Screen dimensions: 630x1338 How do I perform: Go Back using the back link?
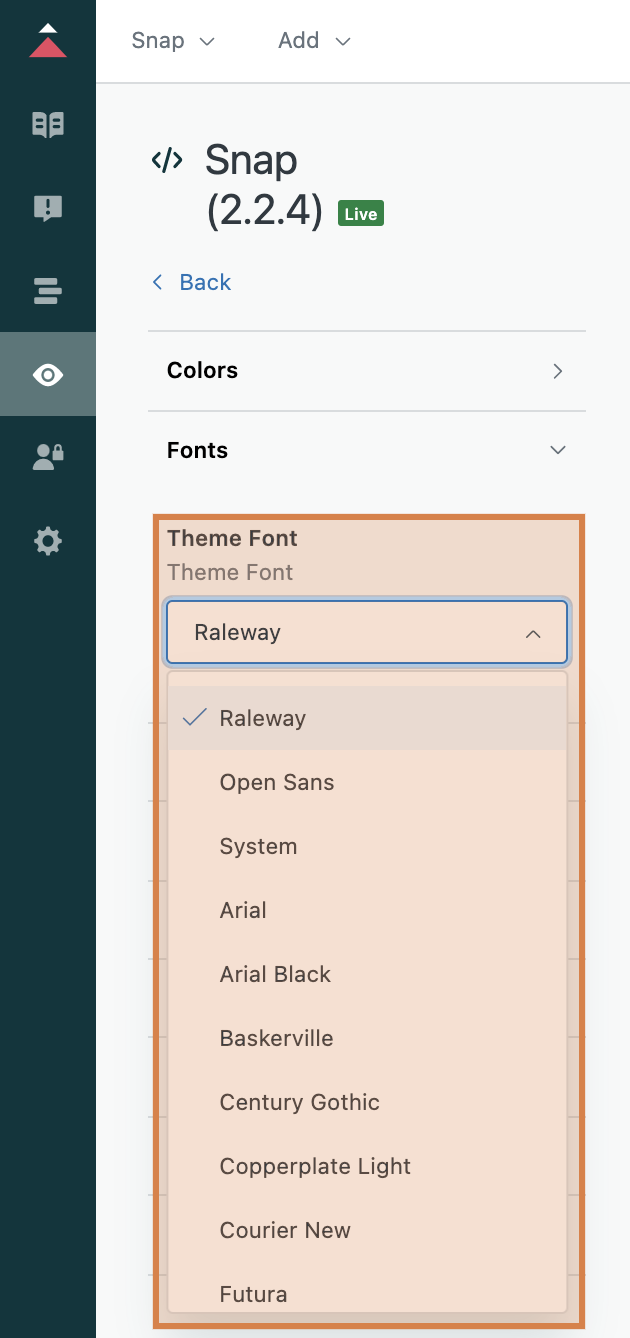(191, 282)
